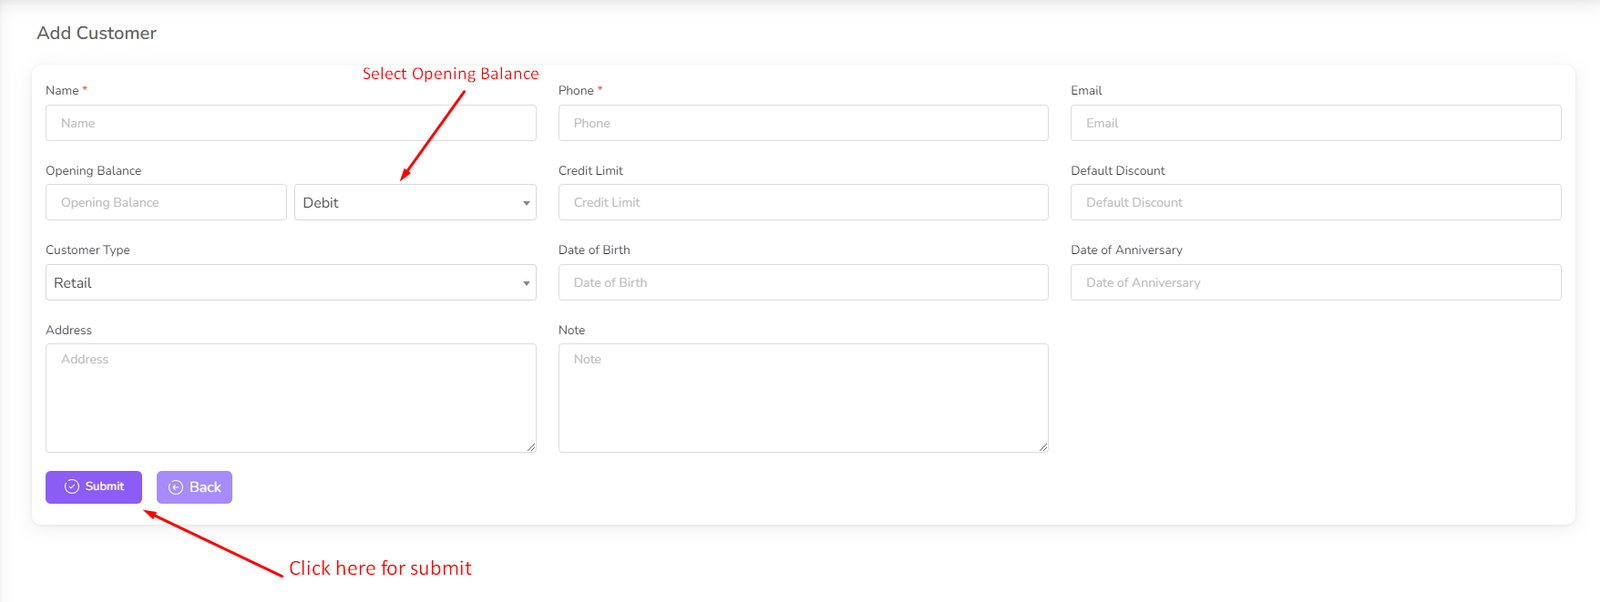Focus the Name input field

pyautogui.click(x=290, y=123)
